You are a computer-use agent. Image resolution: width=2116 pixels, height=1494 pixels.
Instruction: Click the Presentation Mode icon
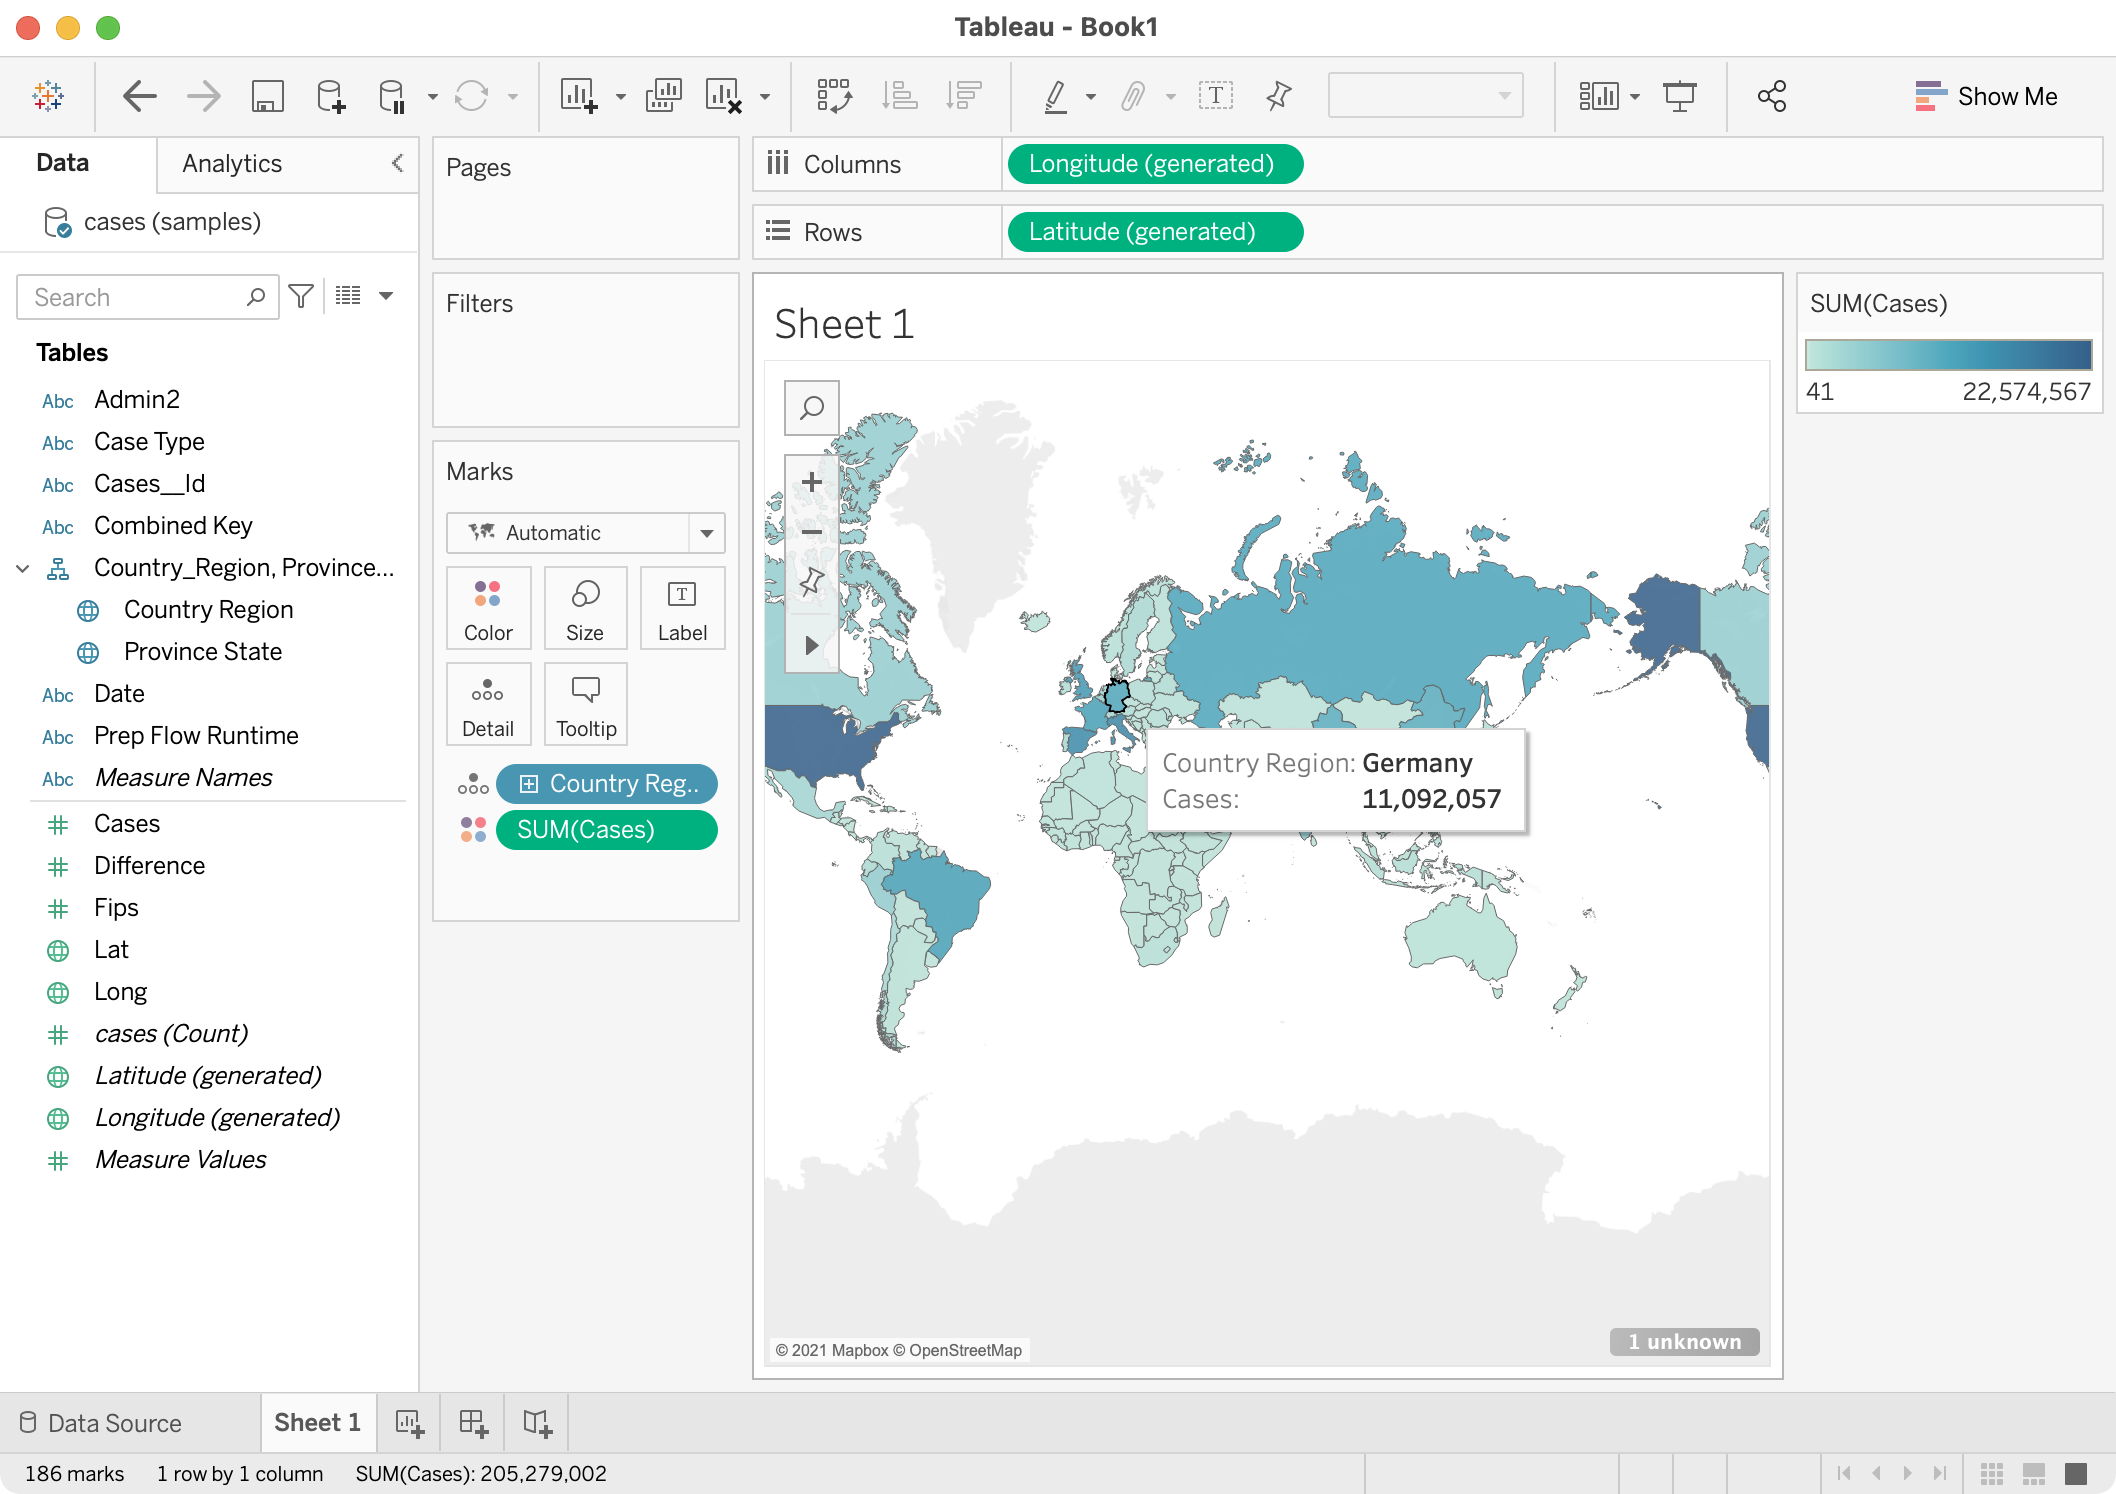pyautogui.click(x=1679, y=97)
